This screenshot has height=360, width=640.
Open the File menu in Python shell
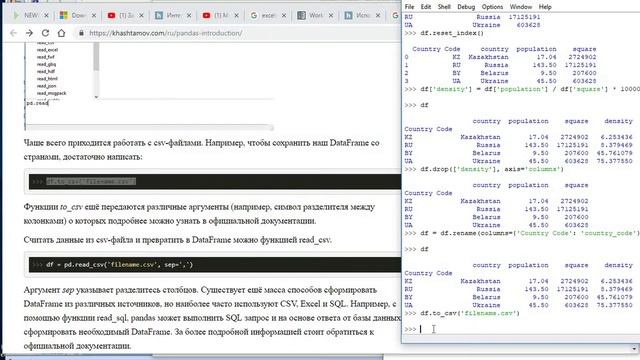(409, 7)
